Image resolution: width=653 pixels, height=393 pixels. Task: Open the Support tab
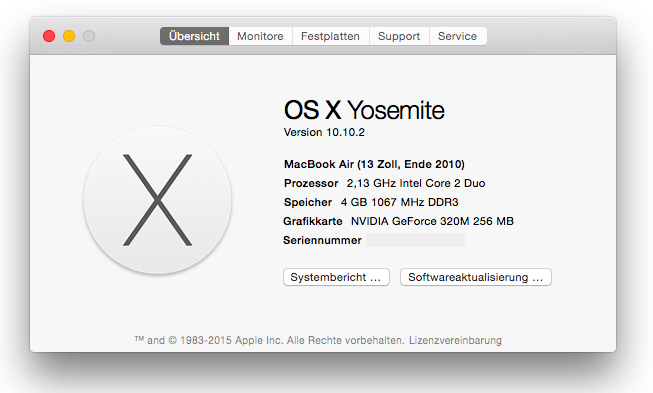399,36
